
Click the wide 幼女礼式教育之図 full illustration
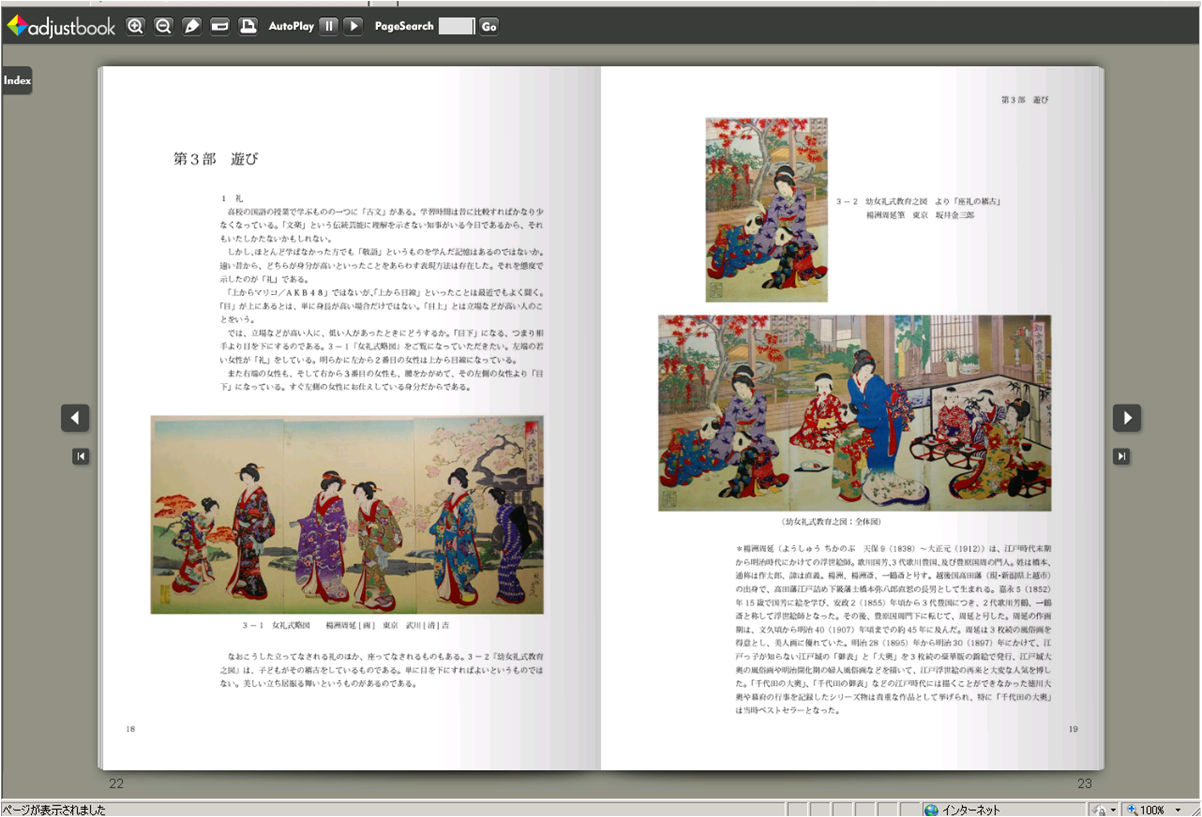pos(854,413)
